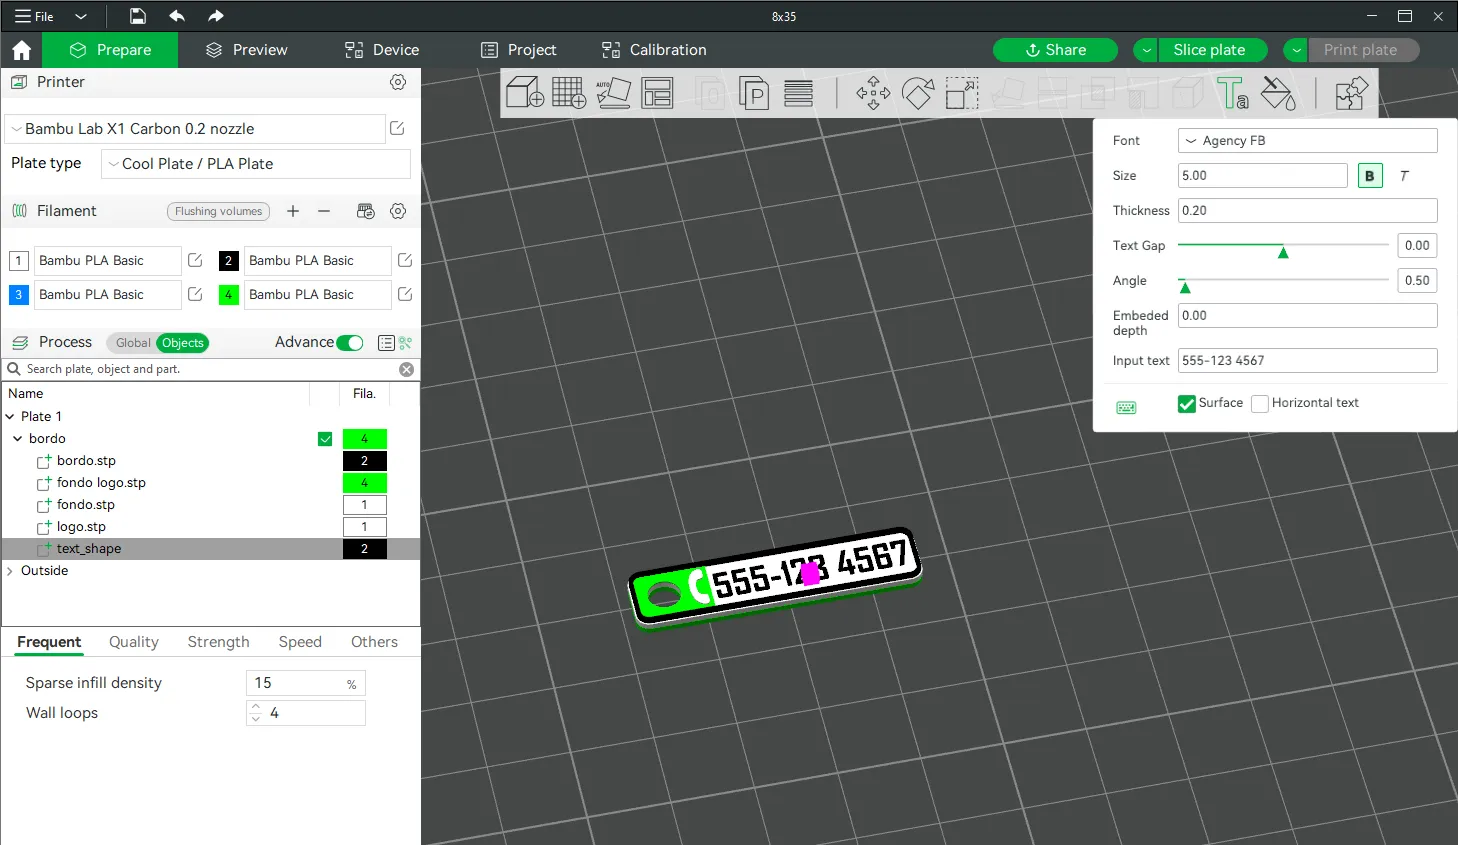Open the Color painting tool
This screenshot has height=845, width=1458.
tap(1277, 93)
